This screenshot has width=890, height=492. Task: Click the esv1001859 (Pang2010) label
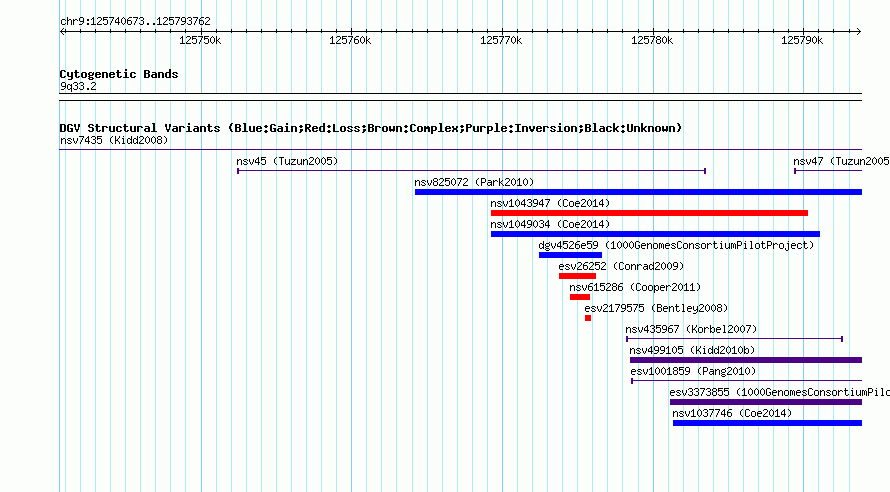[693, 371]
